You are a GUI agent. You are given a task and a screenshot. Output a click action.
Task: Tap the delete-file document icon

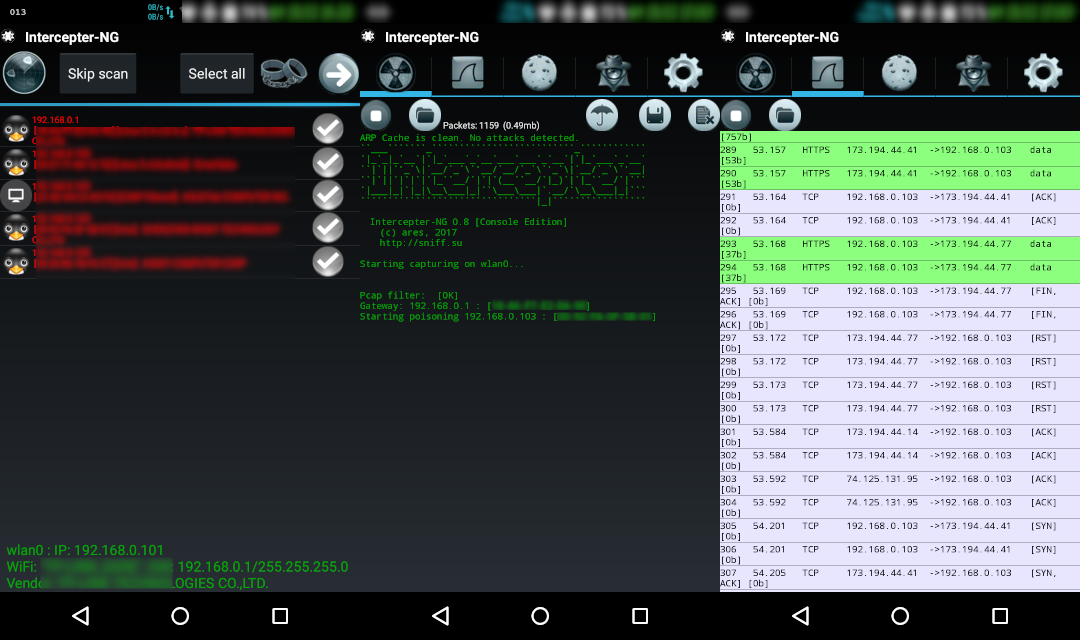click(703, 116)
